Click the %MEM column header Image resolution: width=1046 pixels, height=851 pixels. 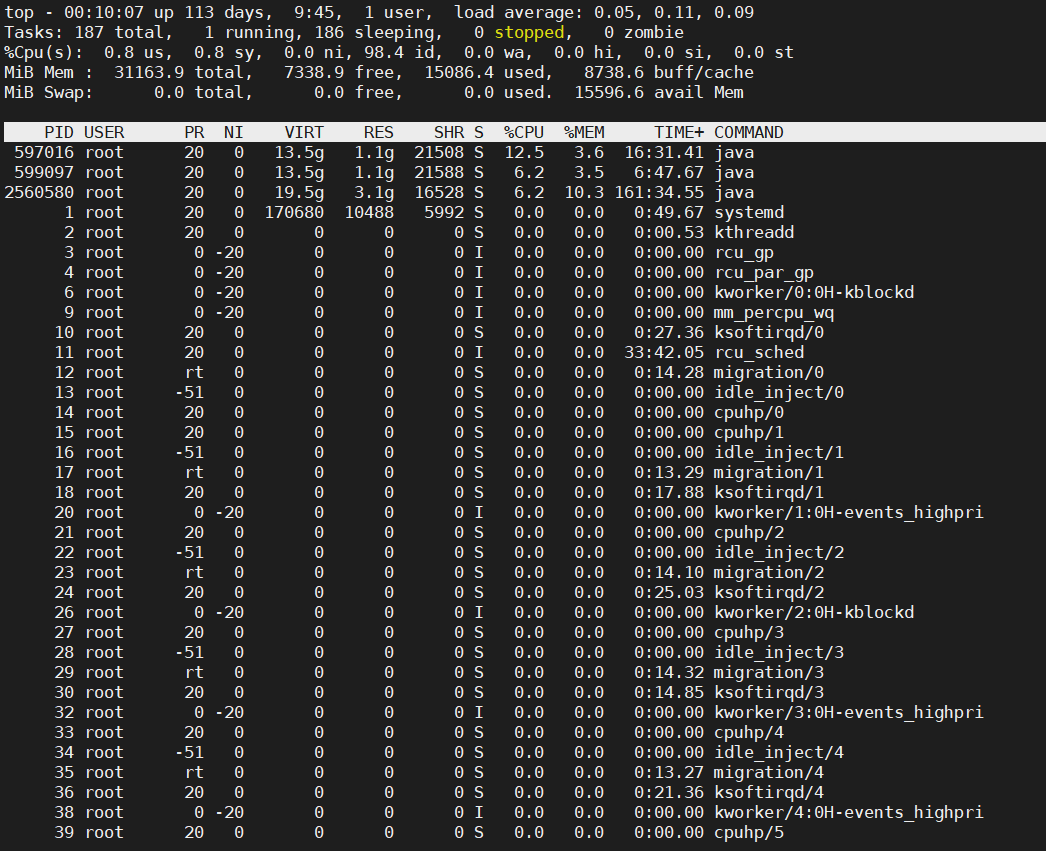tap(584, 133)
